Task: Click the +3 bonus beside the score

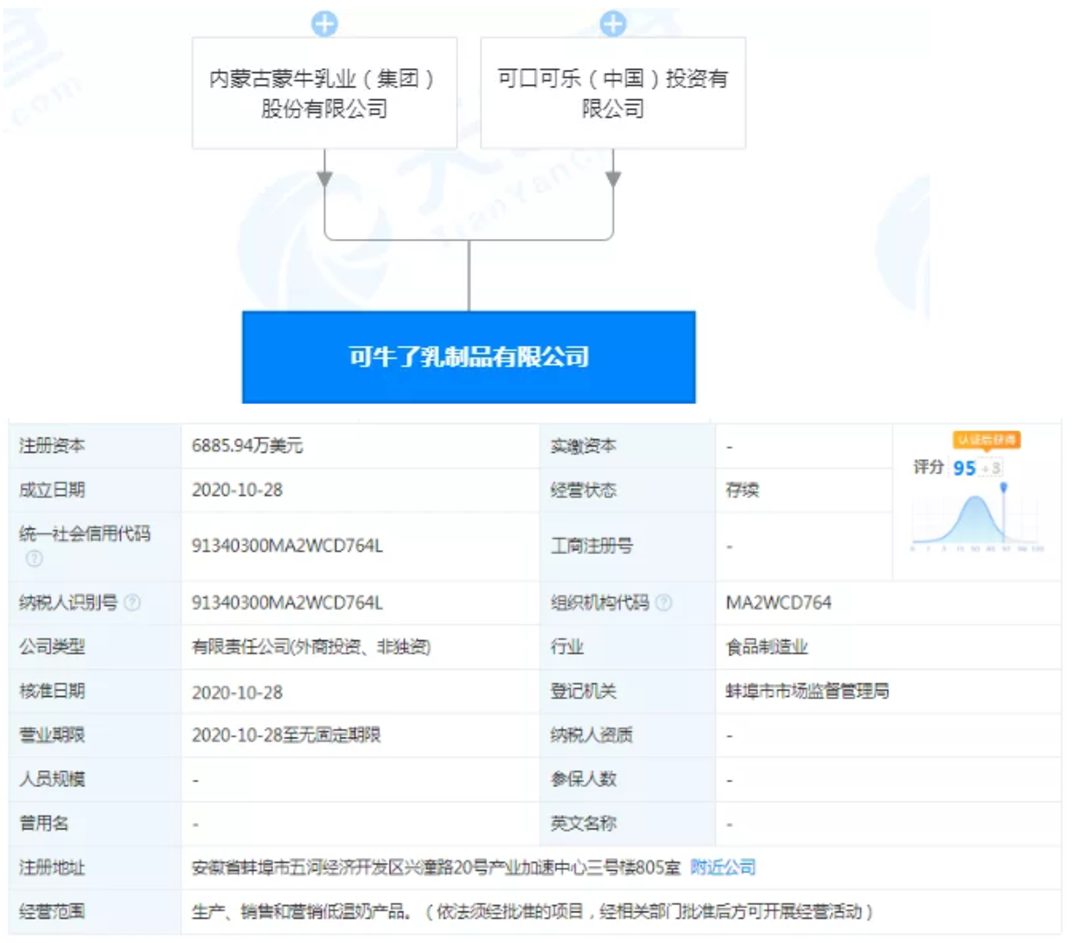Action: pyautogui.click(x=991, y=468)
